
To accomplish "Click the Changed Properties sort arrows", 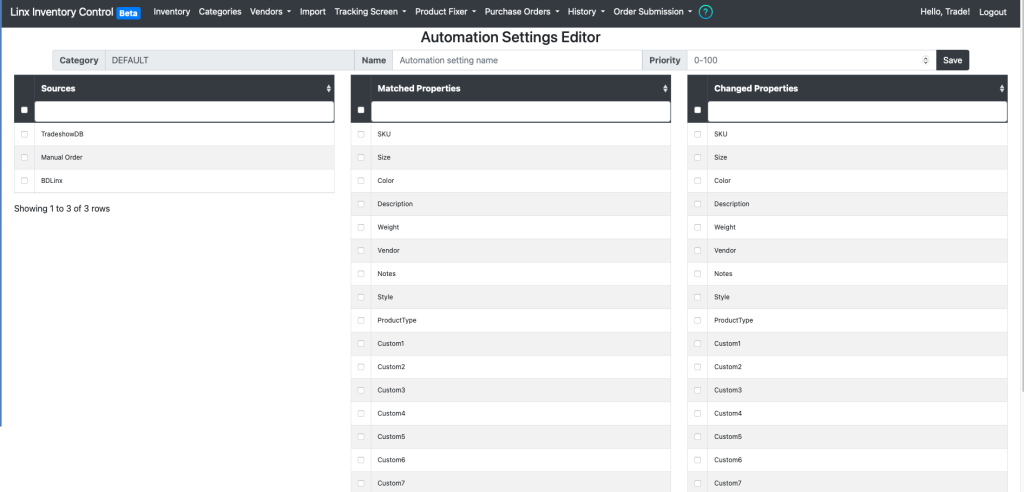I will [x=1002, y=88].
